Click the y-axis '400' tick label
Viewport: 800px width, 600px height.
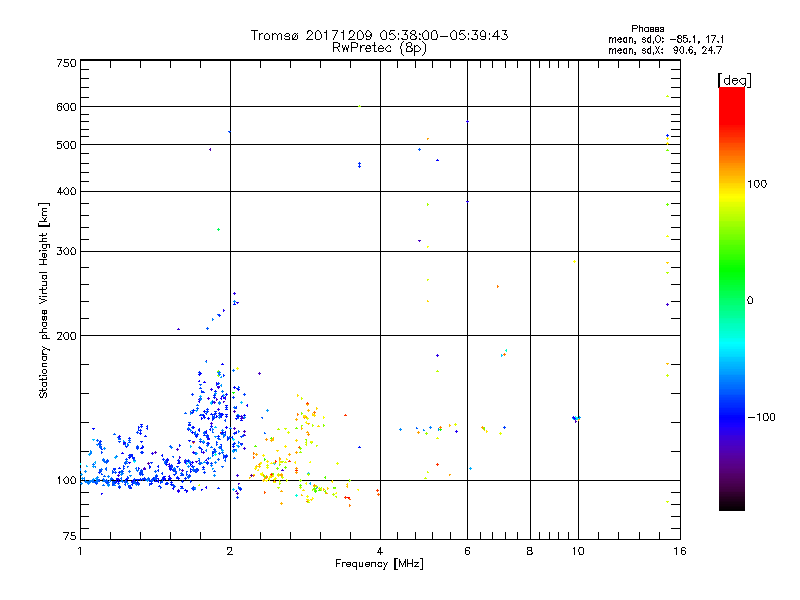click(66, 191)
